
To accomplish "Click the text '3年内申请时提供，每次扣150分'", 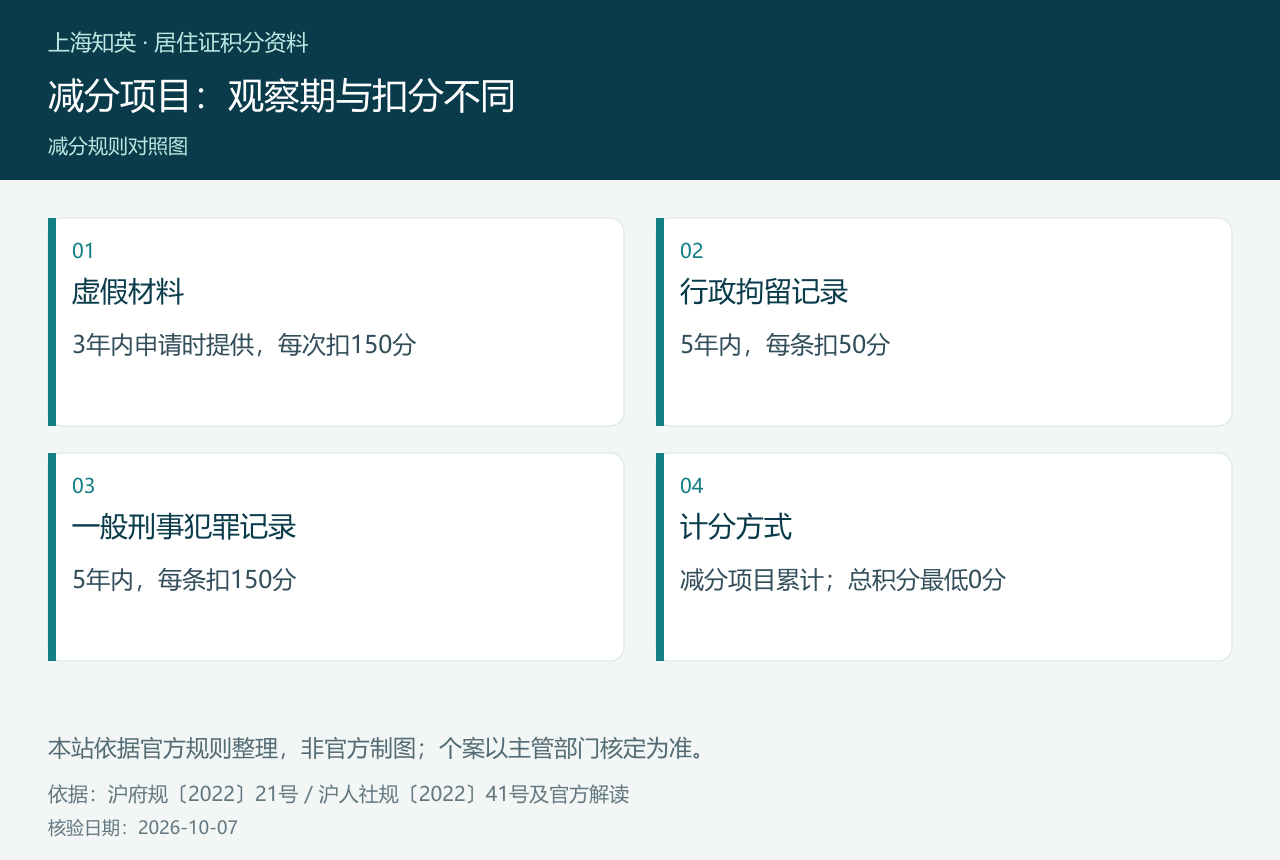I will pos(244,345).
